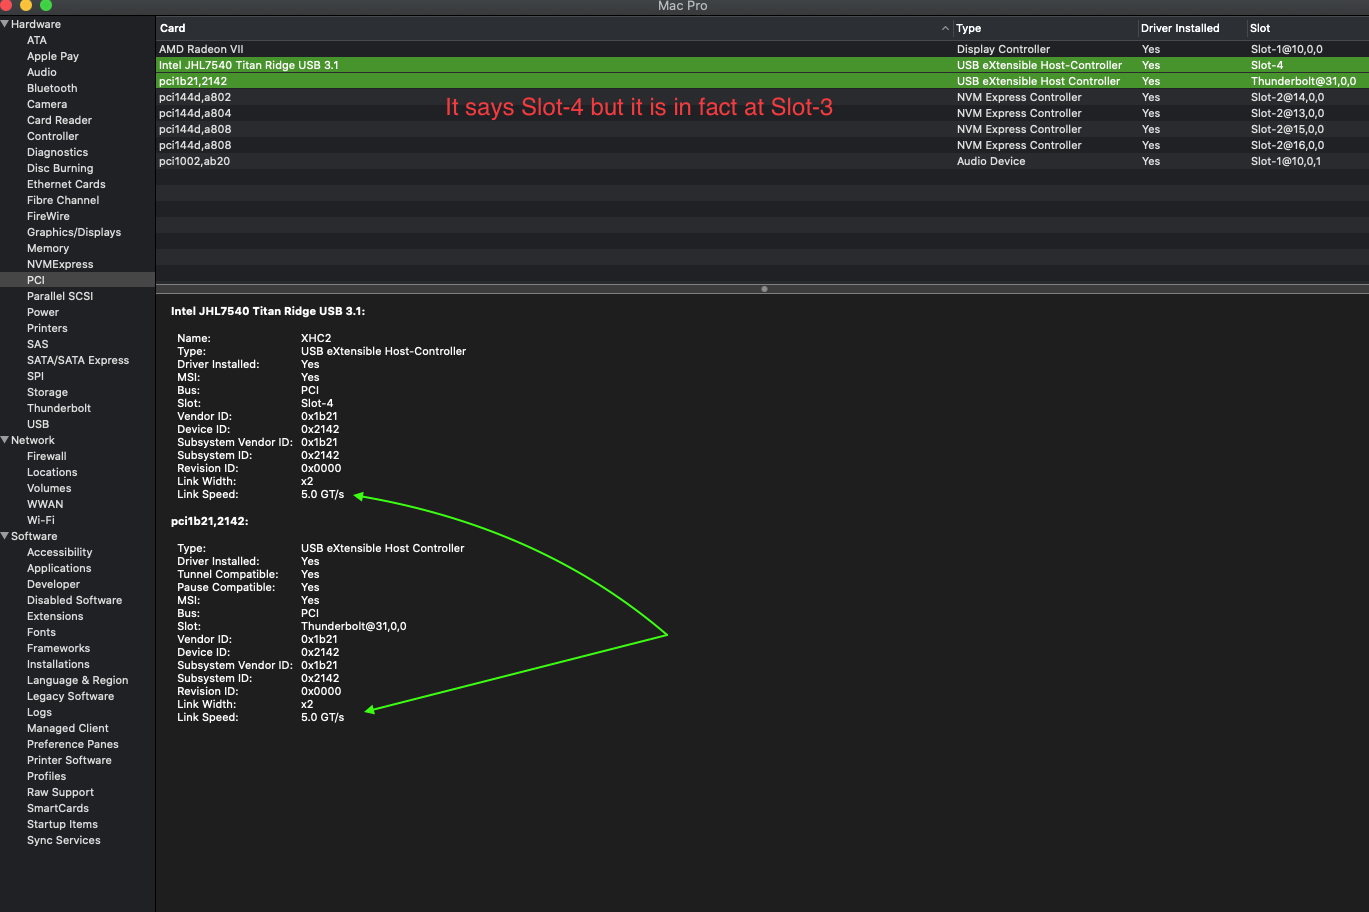This screenshot has height=912, width=1369.
Task: Open FireWire in the sidebar
Action: 48,216
